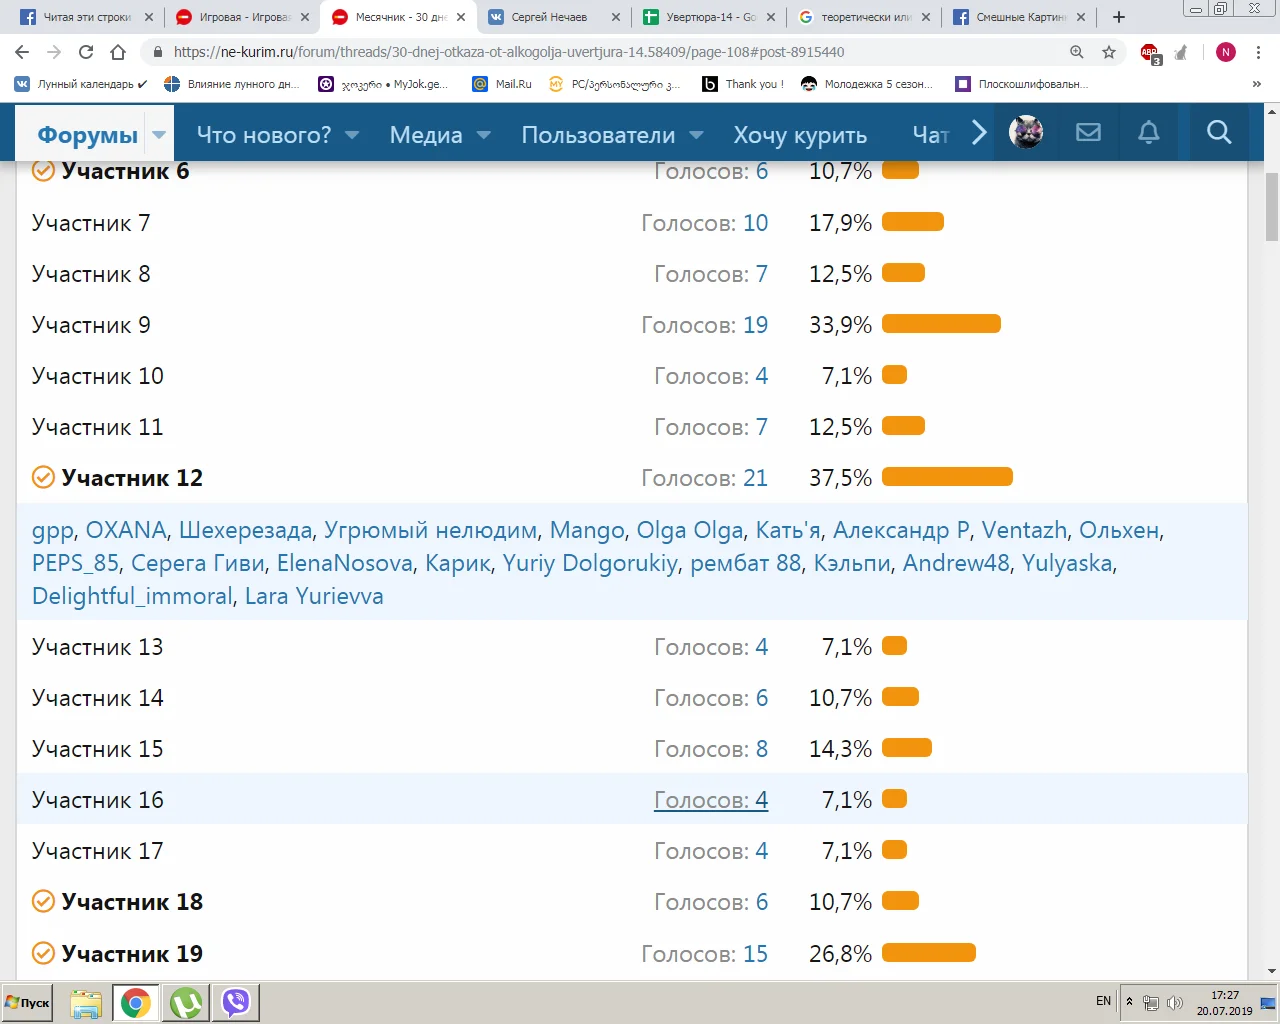Open Chrome in taskbar
Viewport: 1280px width, 1024px height.
[136, 1002]
